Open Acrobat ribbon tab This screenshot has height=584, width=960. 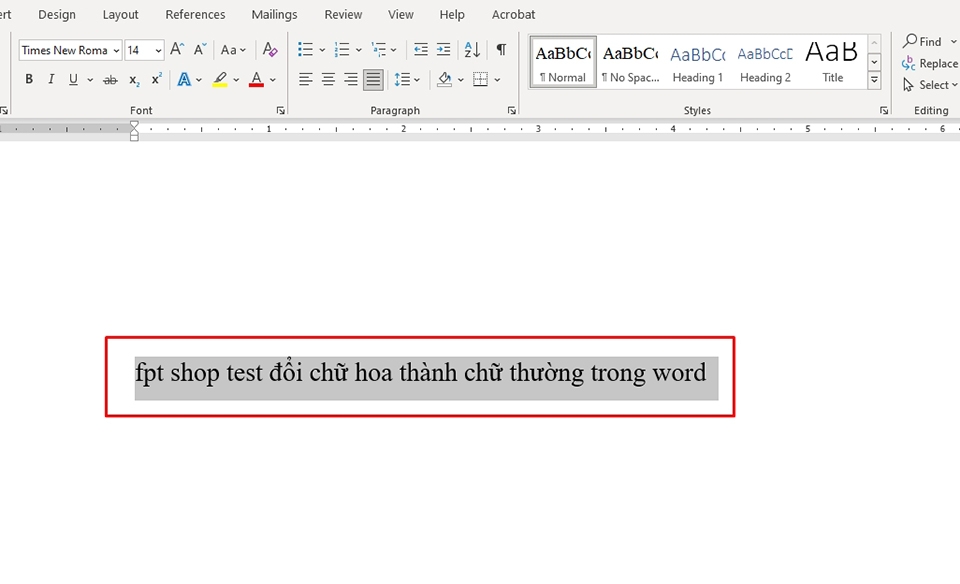513,14
